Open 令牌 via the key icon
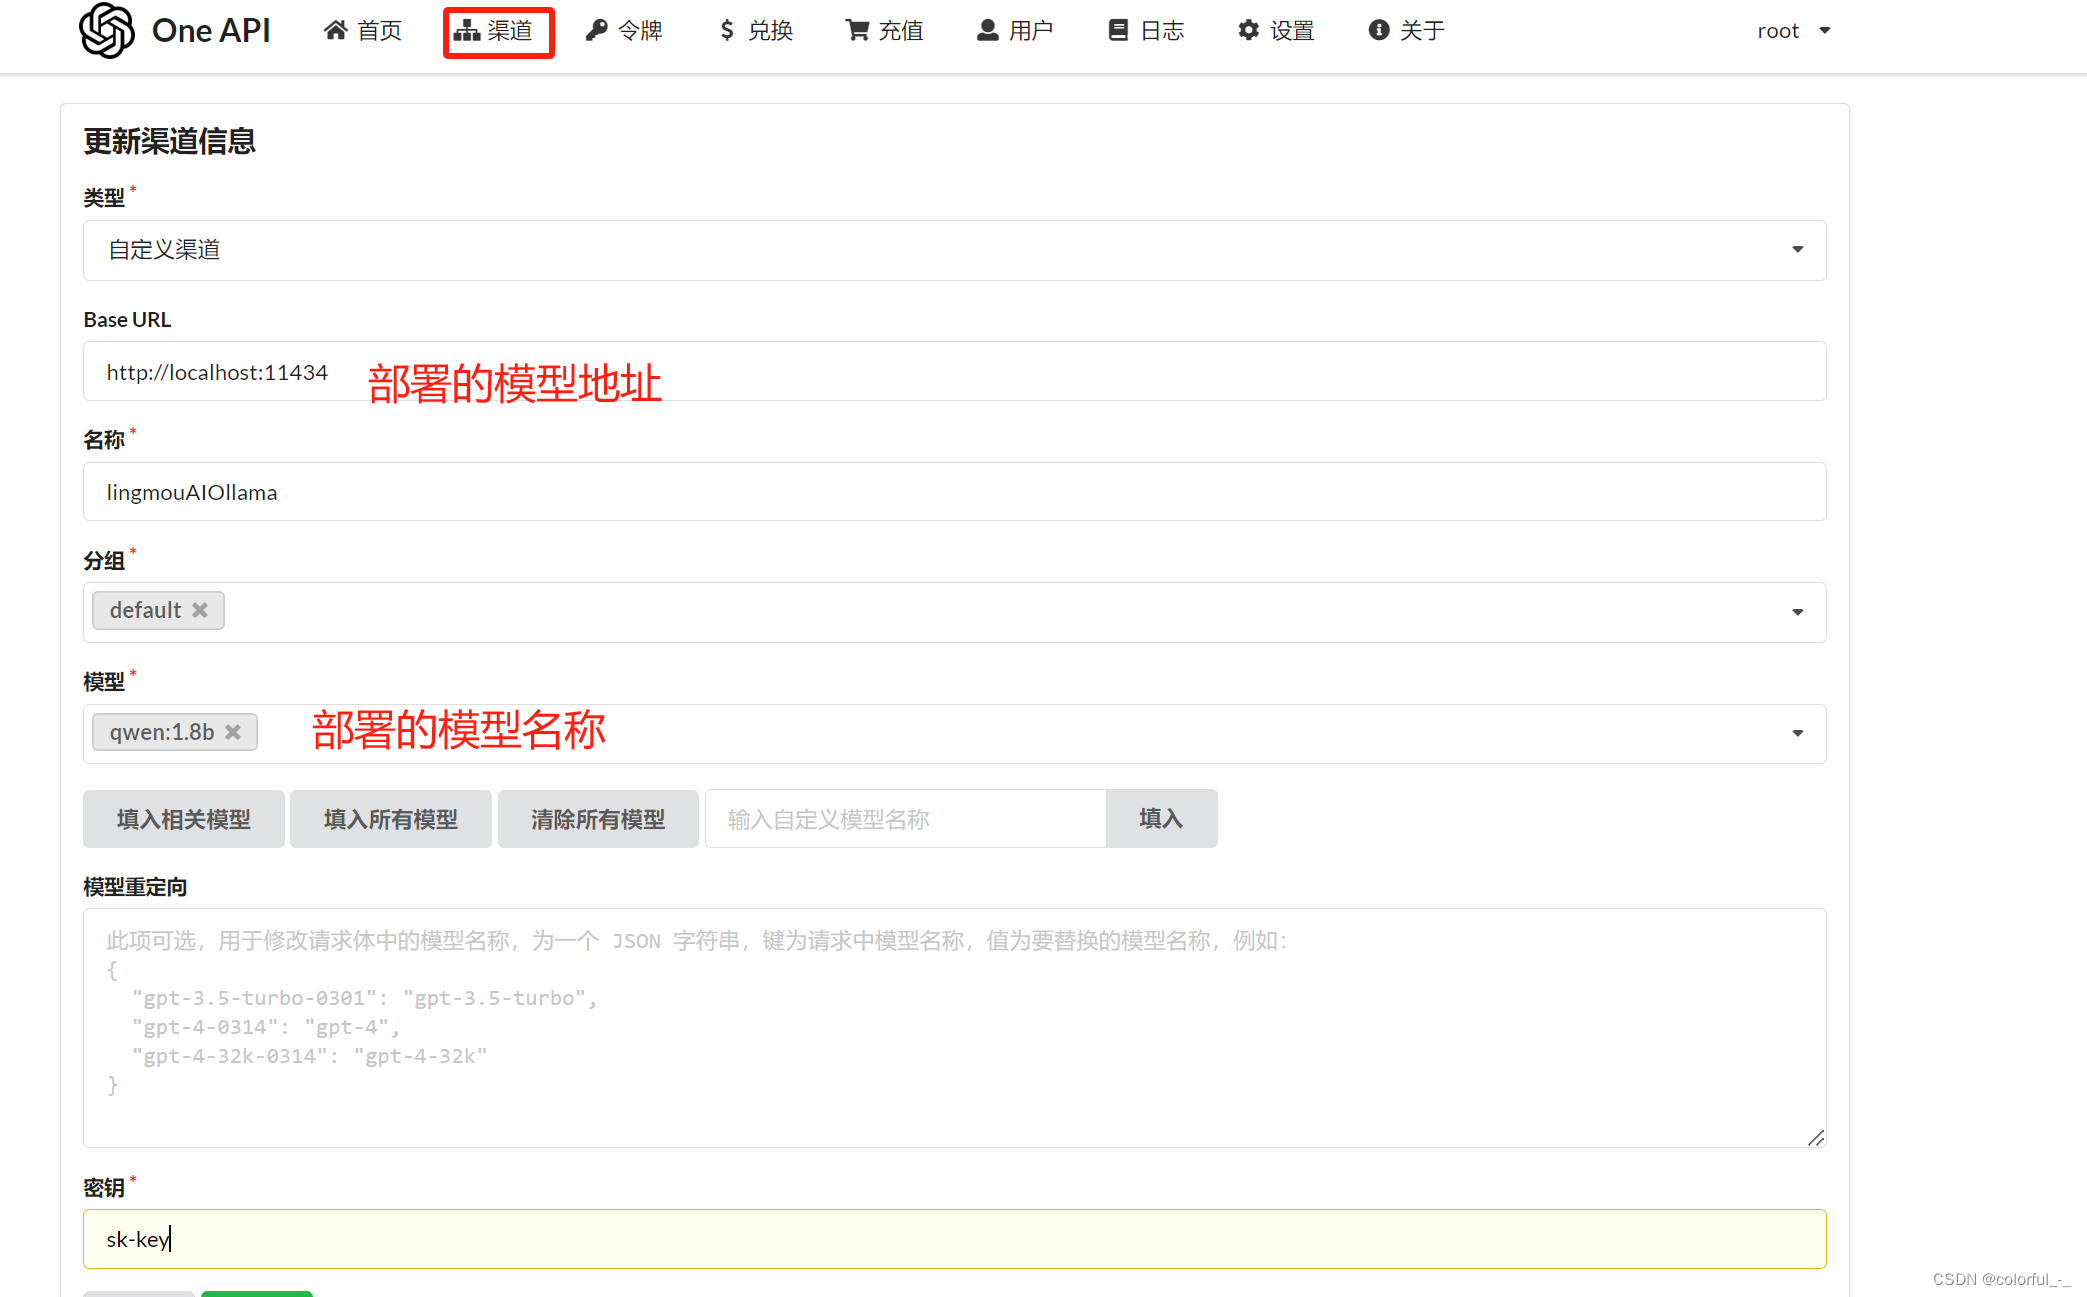Screen dimensions: 2087x1297 [x=596, y=30]
